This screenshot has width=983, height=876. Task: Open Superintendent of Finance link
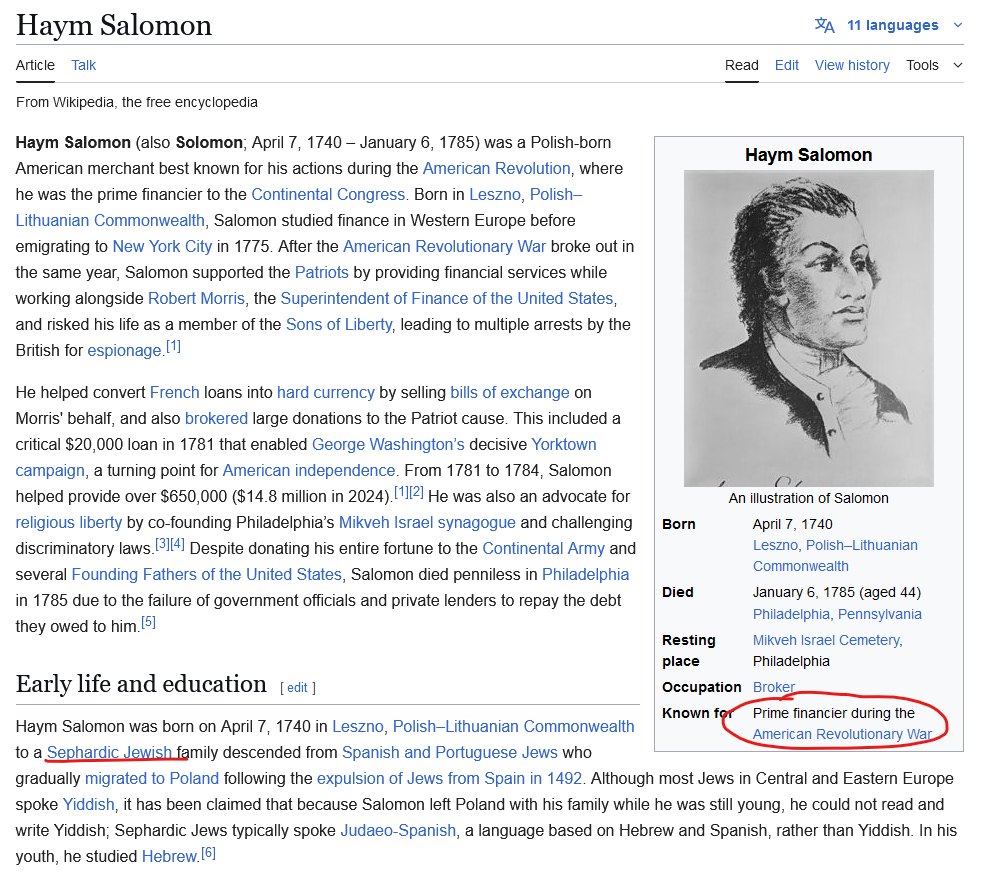click(x=446, y=298)
